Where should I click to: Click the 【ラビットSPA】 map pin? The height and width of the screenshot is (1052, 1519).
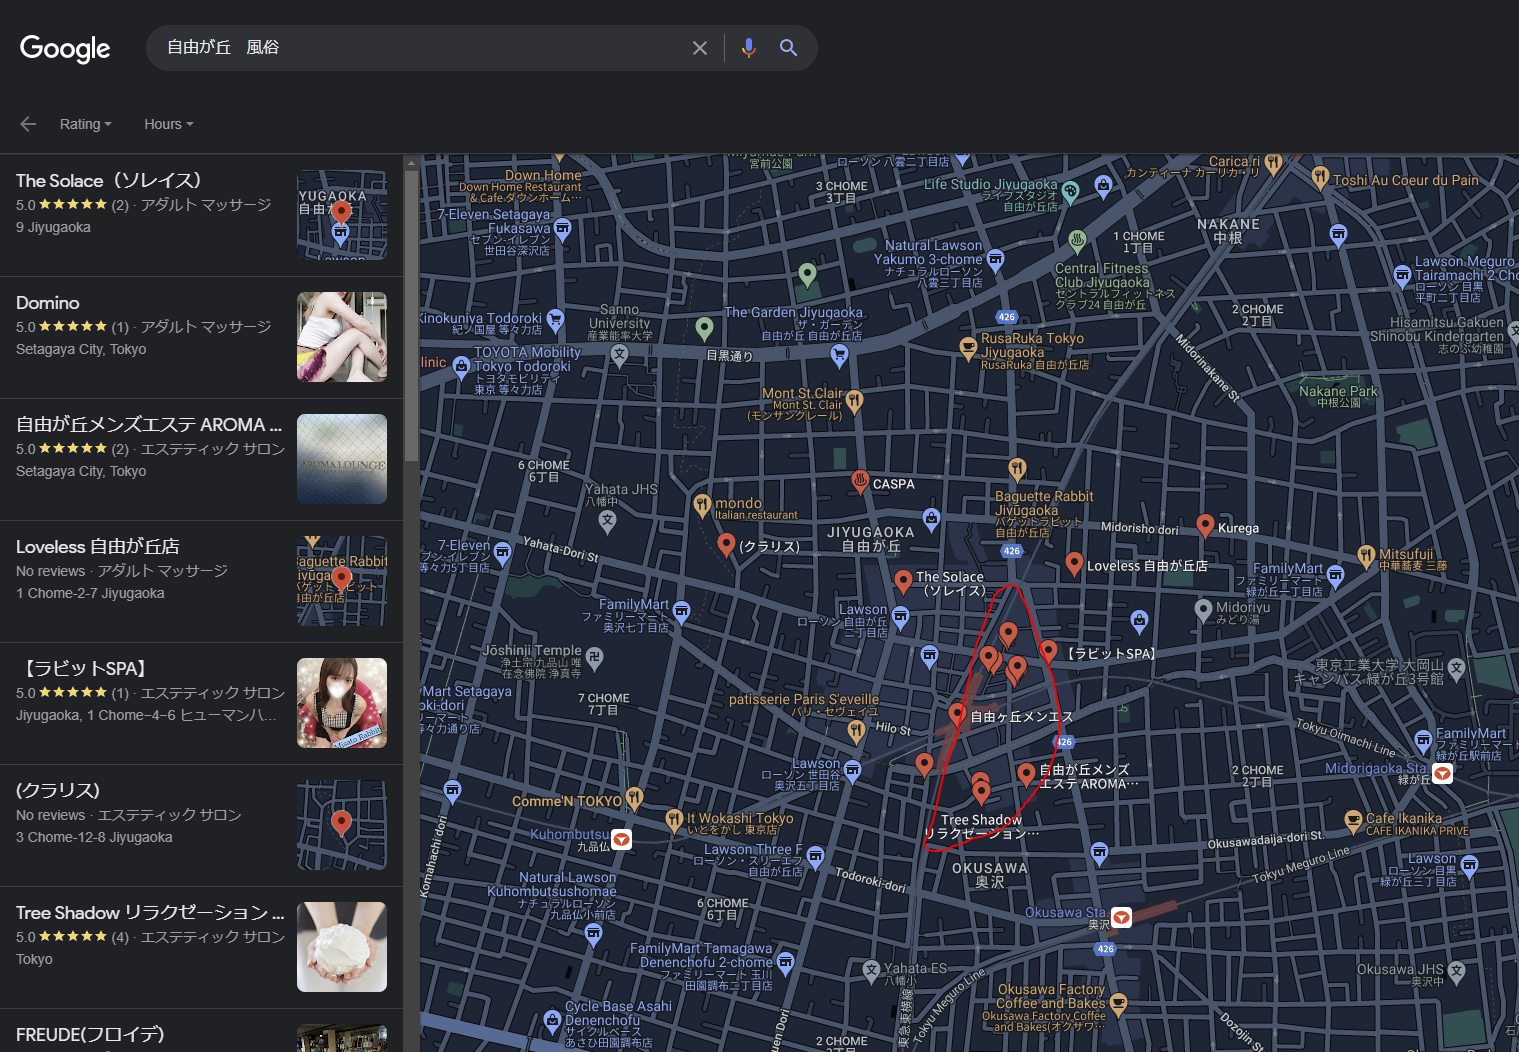tap(1048, 652)
